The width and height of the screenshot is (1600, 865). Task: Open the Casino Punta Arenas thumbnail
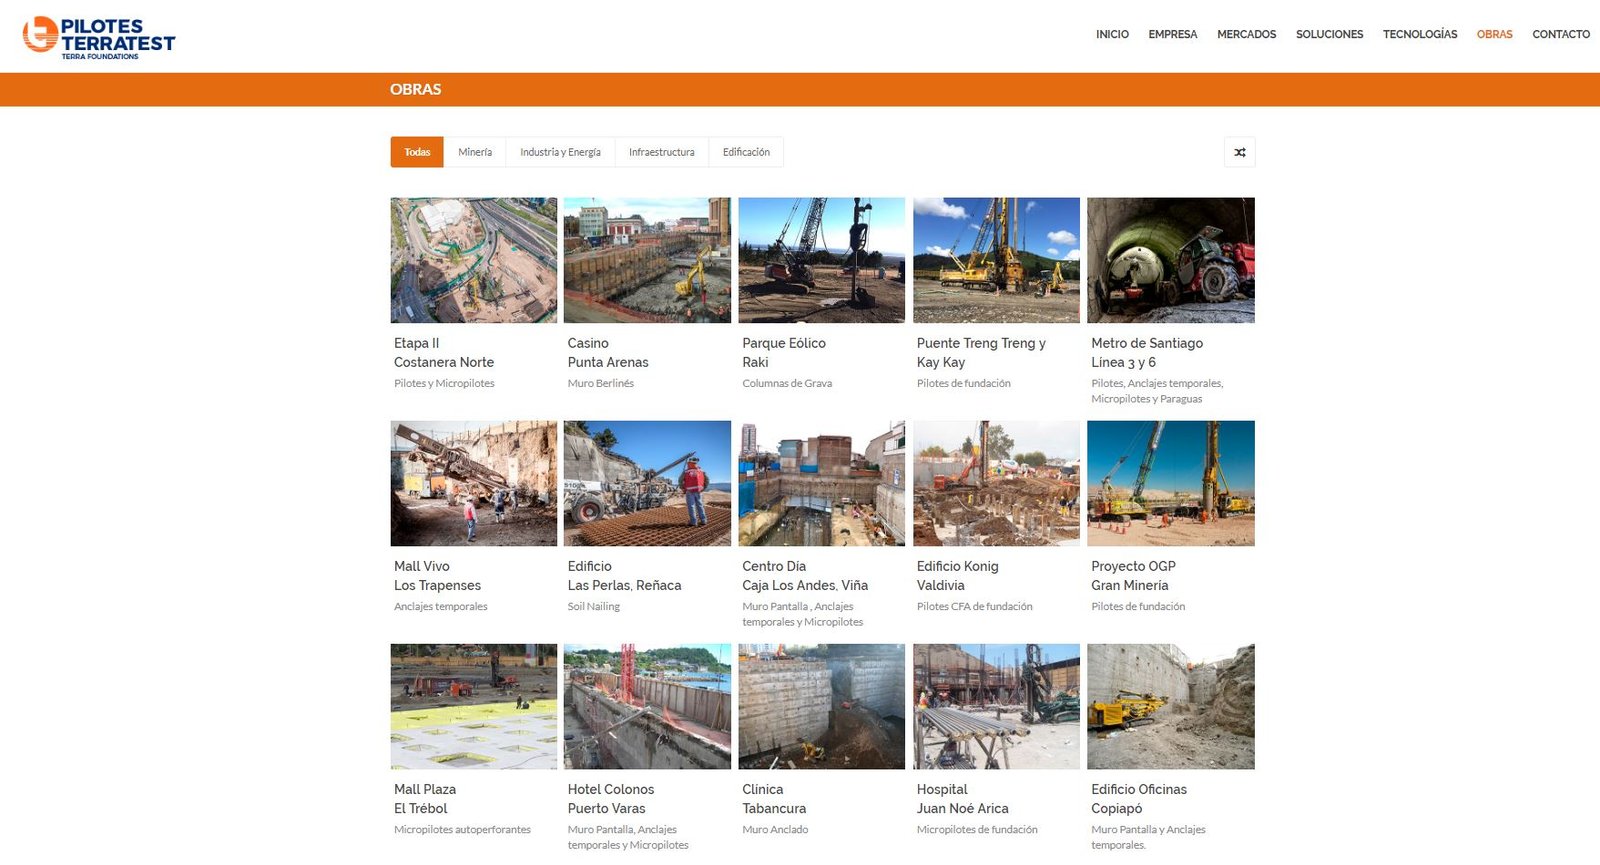pos(647,260)
